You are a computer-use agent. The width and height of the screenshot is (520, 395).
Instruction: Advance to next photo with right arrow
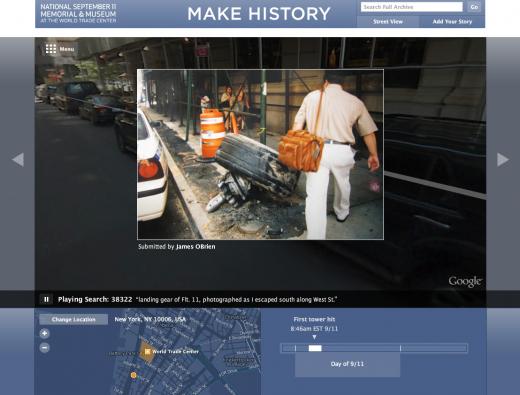pyautogui.click(x=503, y=159)
